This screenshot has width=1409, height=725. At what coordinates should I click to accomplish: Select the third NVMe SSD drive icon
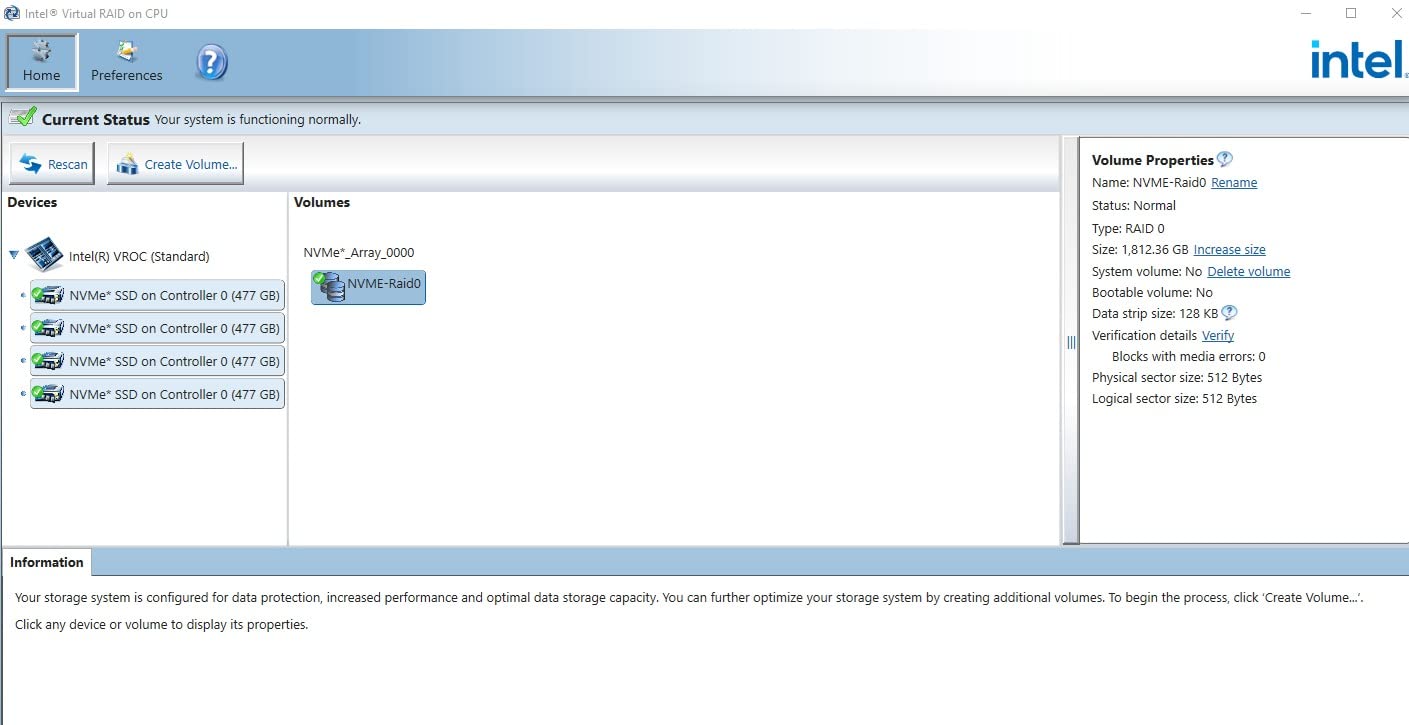48,361
